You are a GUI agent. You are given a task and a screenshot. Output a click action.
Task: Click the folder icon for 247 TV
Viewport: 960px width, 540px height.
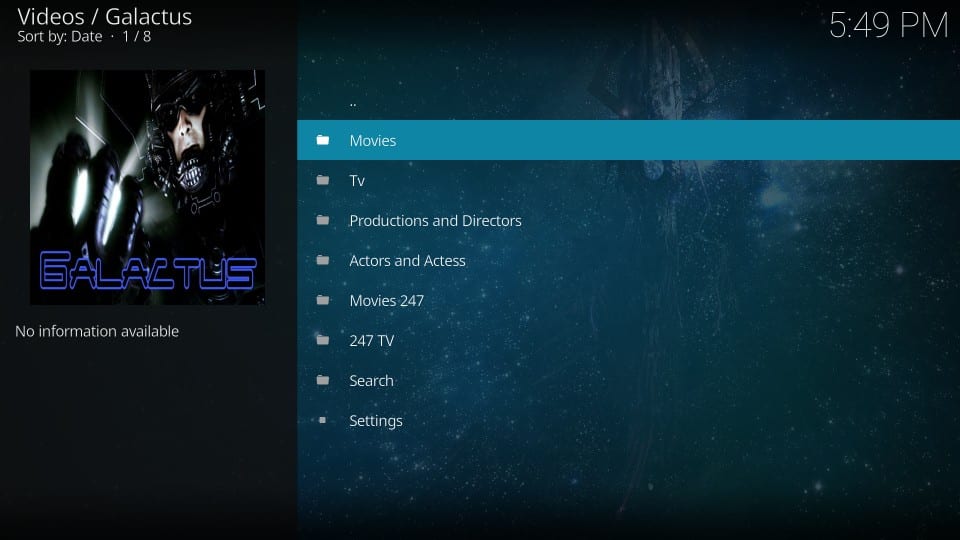pos(323,340)
